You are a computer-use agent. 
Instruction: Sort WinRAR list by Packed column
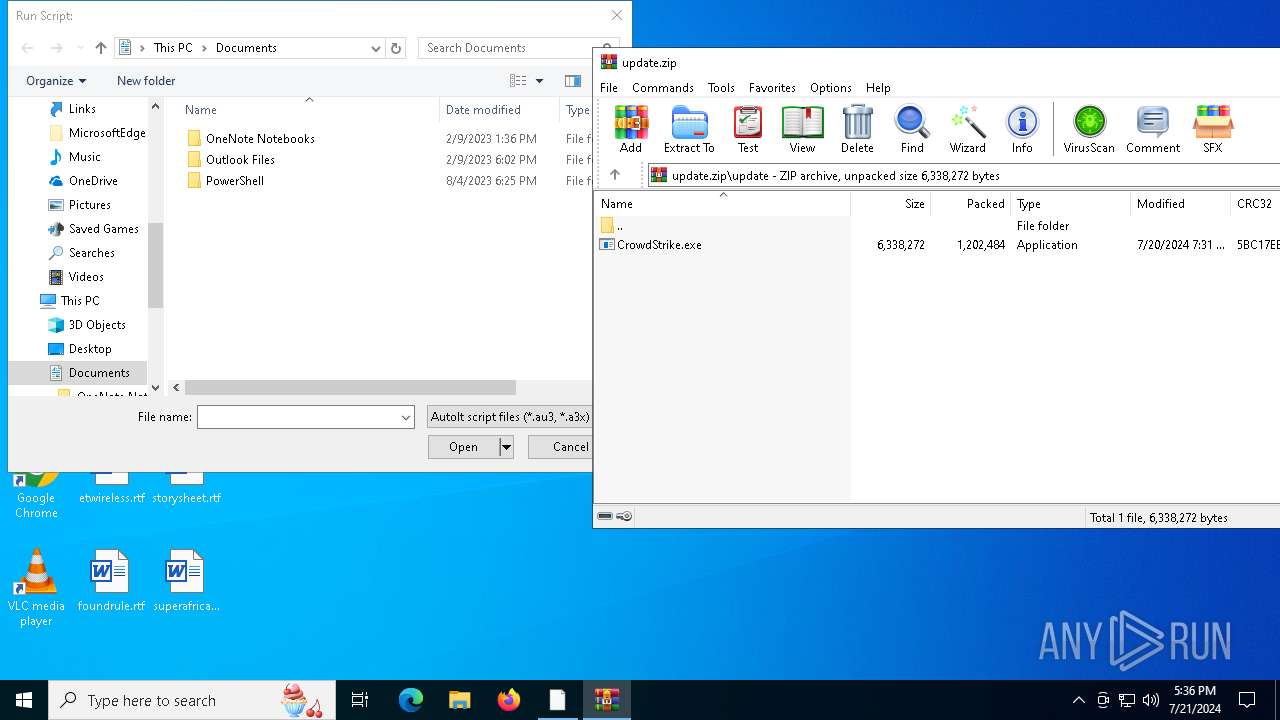tap(971, 204)
